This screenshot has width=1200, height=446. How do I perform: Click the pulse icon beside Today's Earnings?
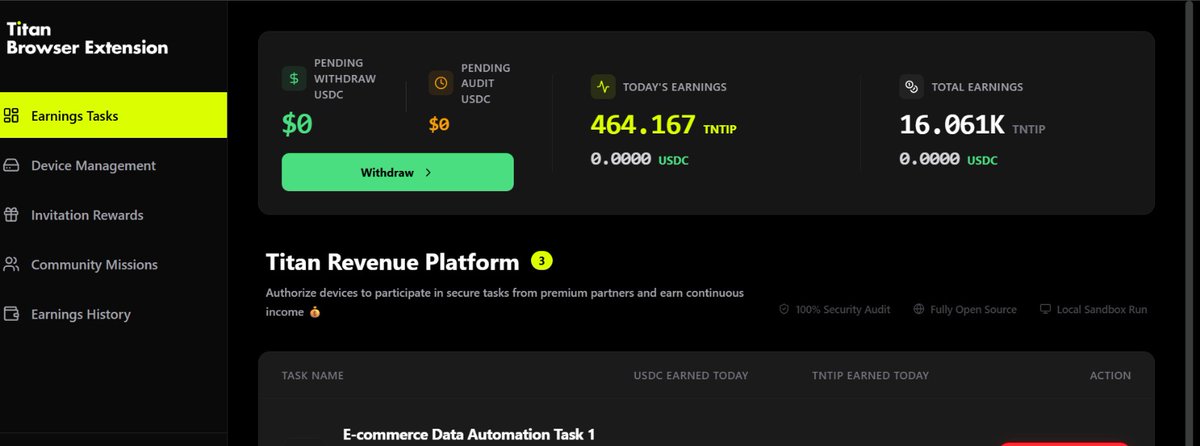(x=603, y=87)
